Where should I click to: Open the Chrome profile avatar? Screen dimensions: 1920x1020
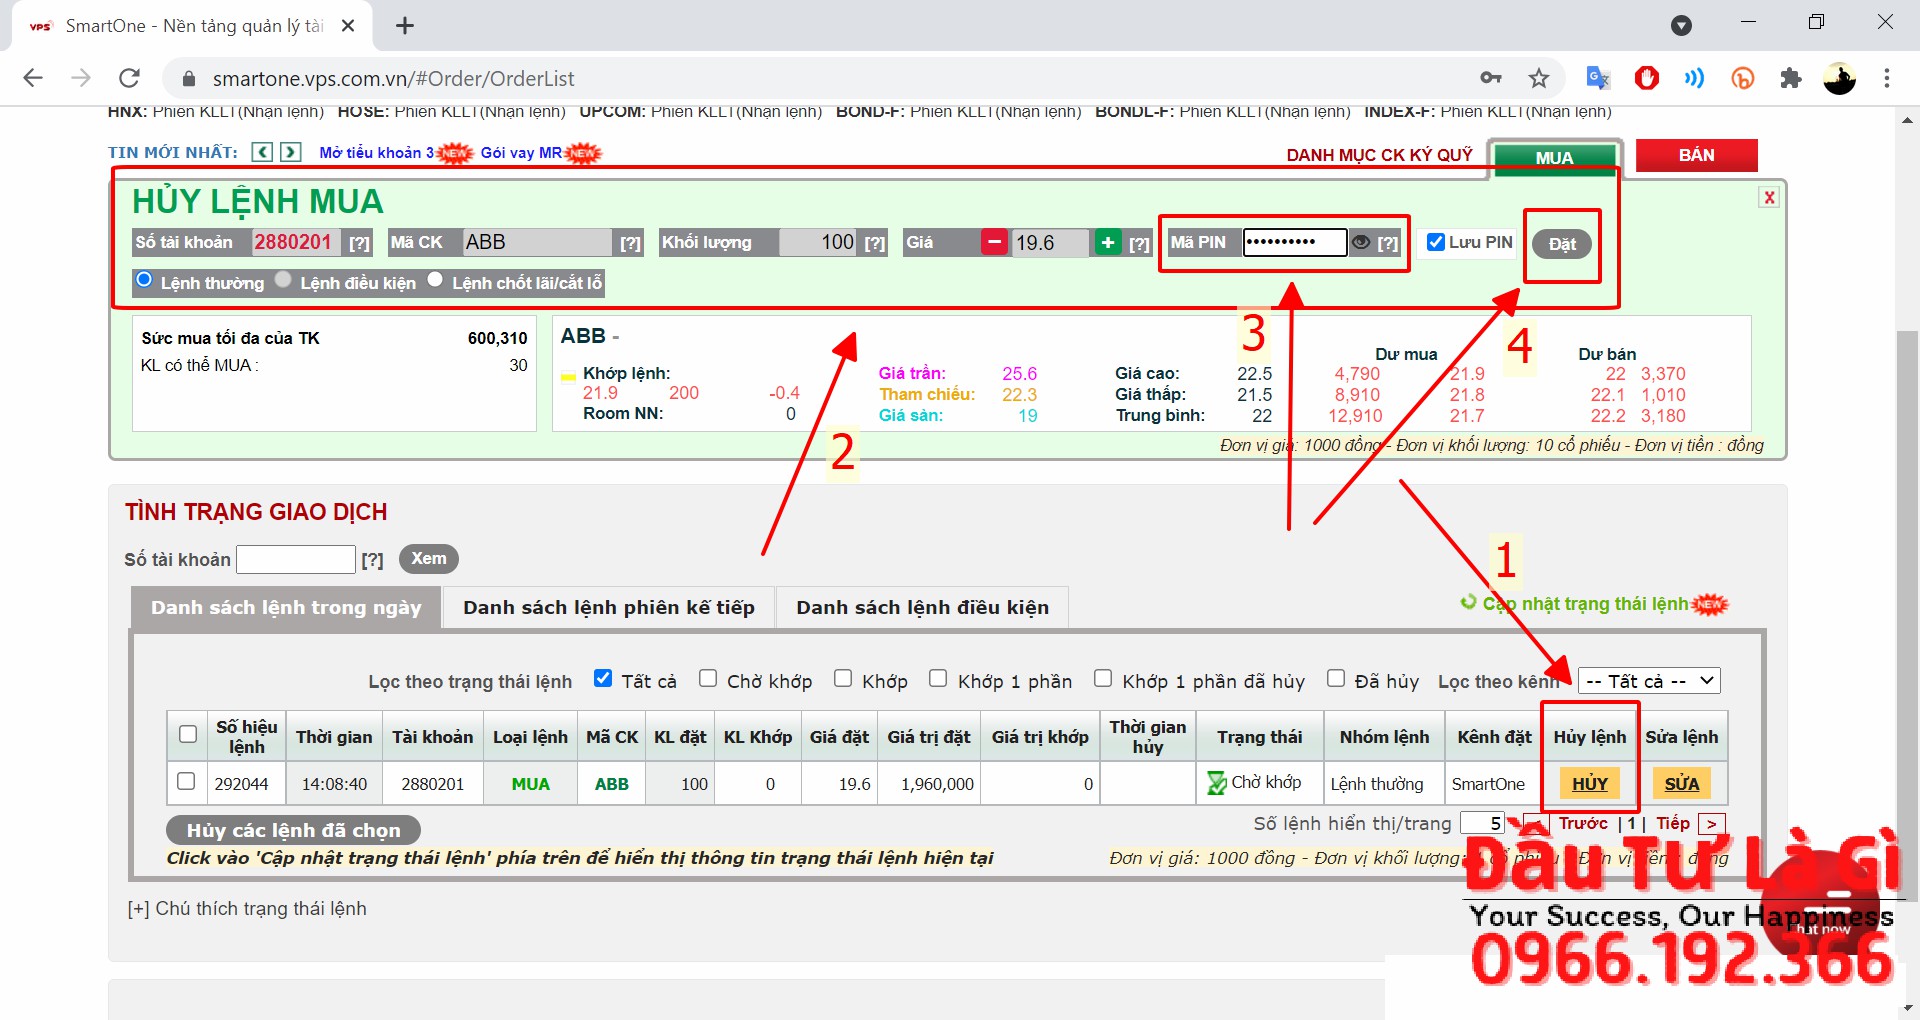tap(1839, 78)
